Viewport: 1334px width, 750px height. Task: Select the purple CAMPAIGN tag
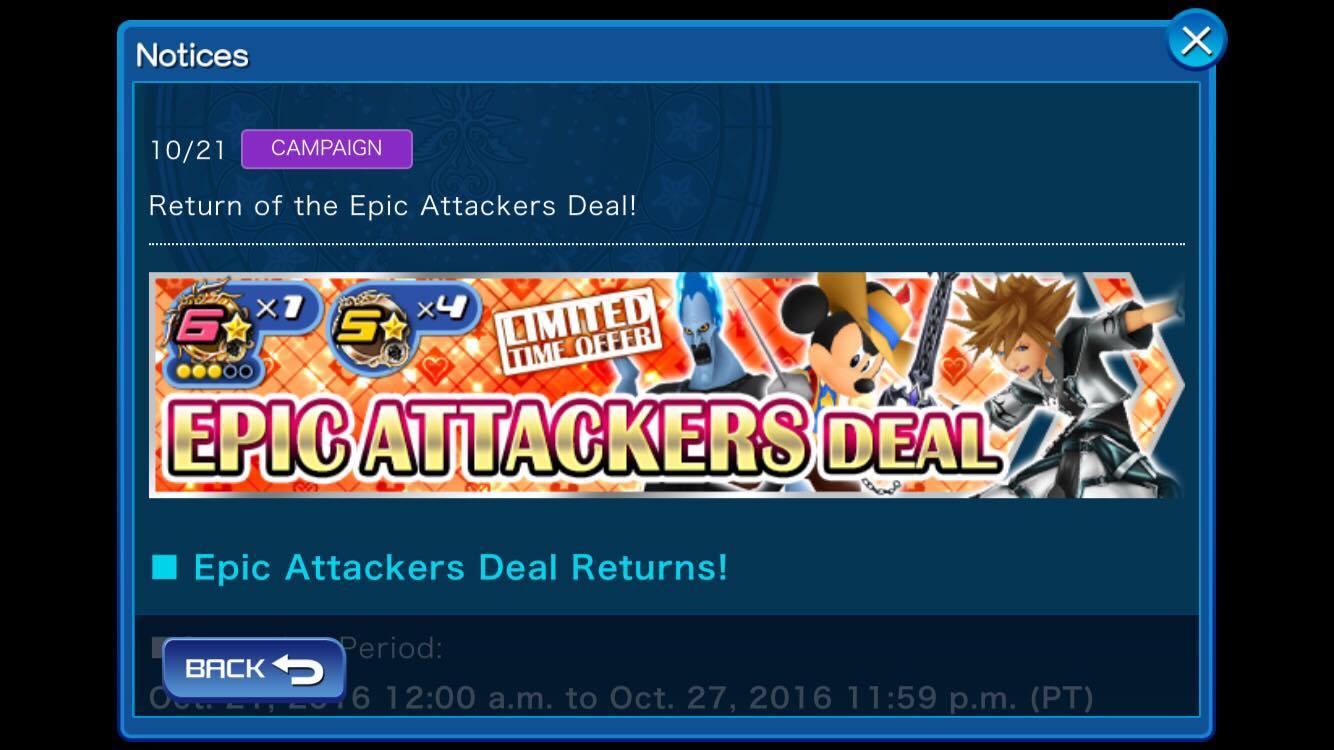coord(327,148)
